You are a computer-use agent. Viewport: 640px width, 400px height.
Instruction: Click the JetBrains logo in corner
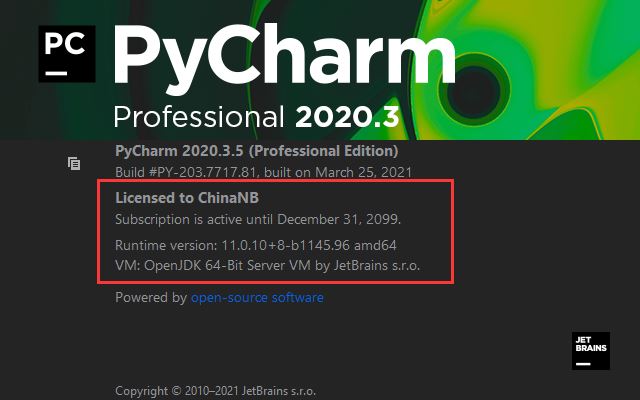[591, 351]
